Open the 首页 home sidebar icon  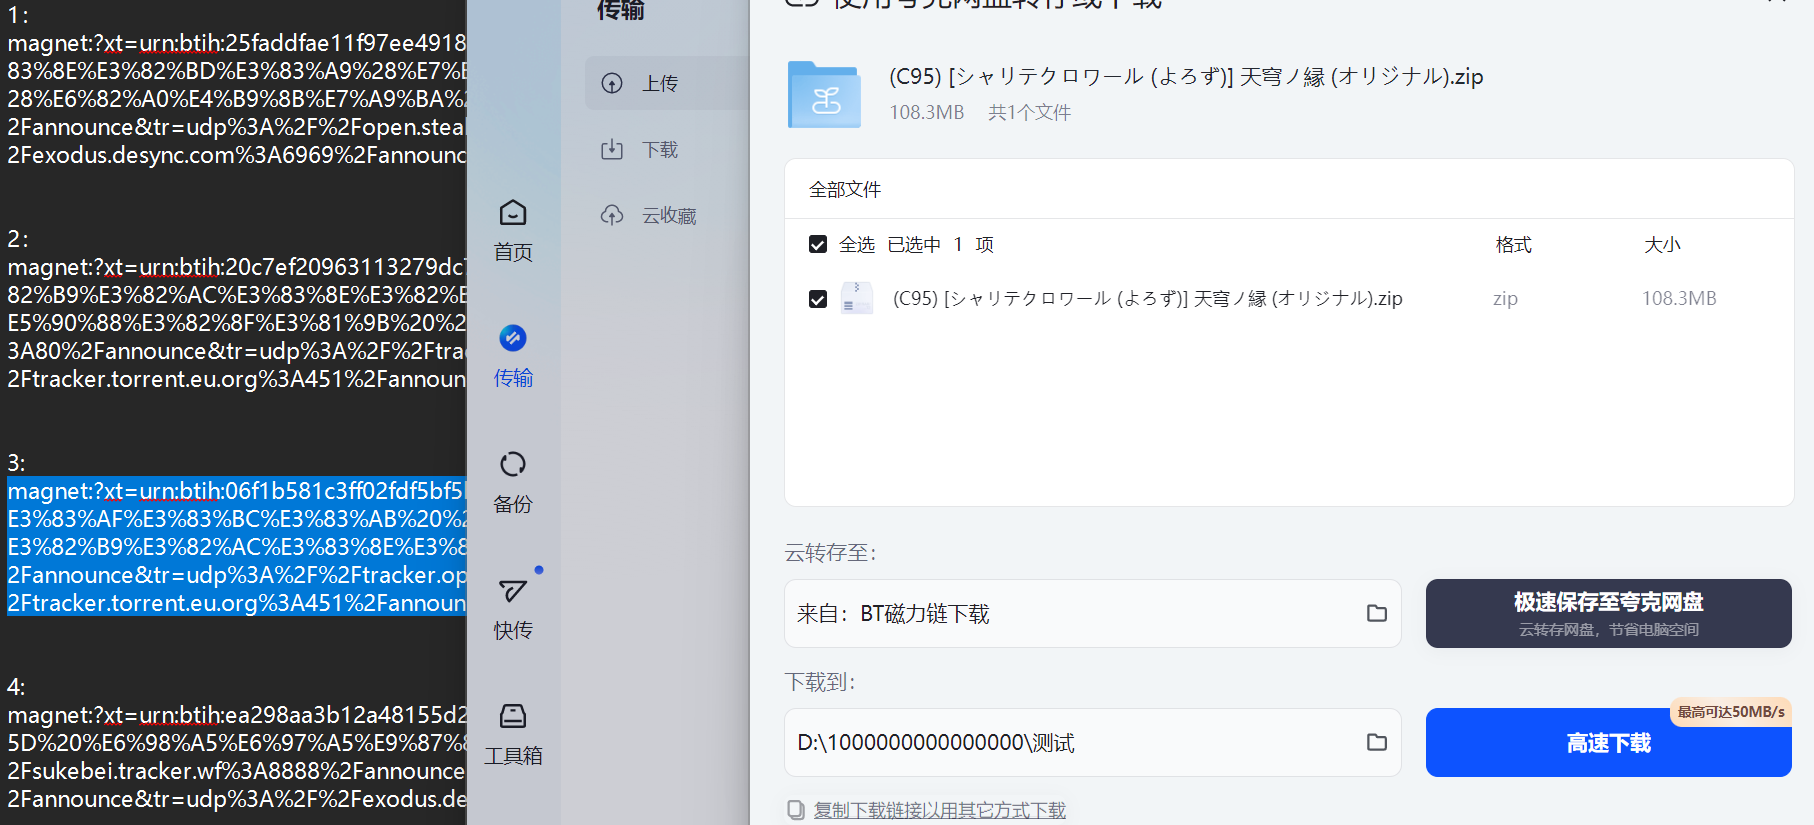pyautogui.click(x=513, y=230)
